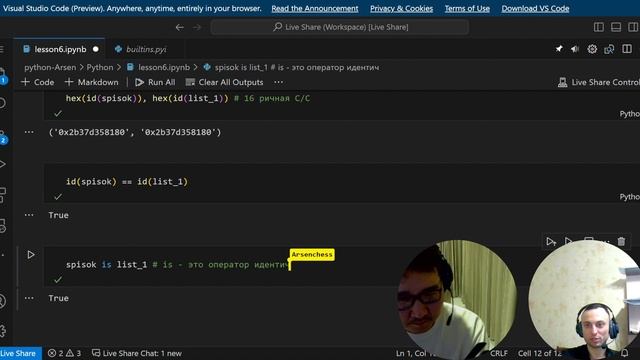Go back with the left arrow
Viewport: 640px width, 360px height.
pyautogui.click(x=180, y=27)
